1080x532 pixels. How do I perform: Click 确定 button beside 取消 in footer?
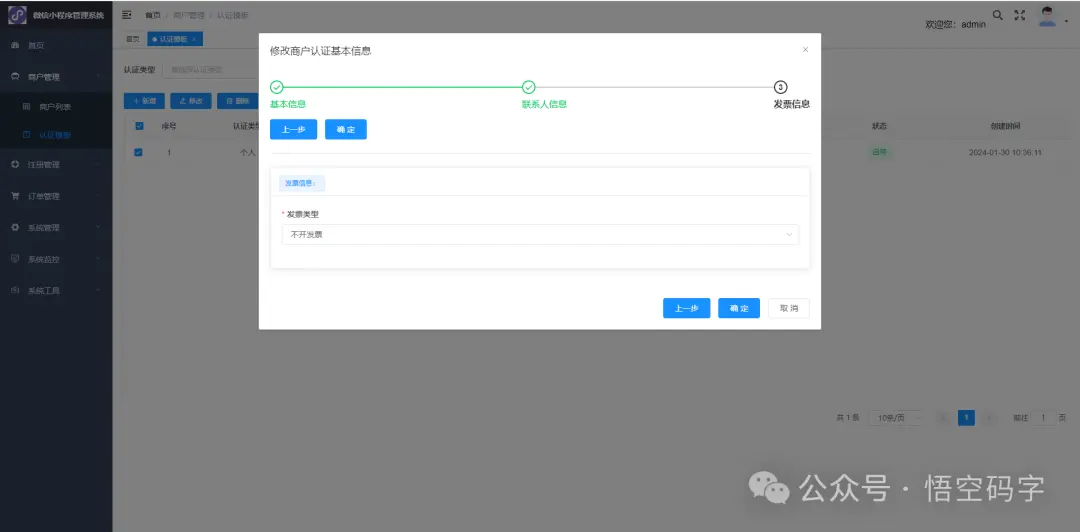(739, 308)
